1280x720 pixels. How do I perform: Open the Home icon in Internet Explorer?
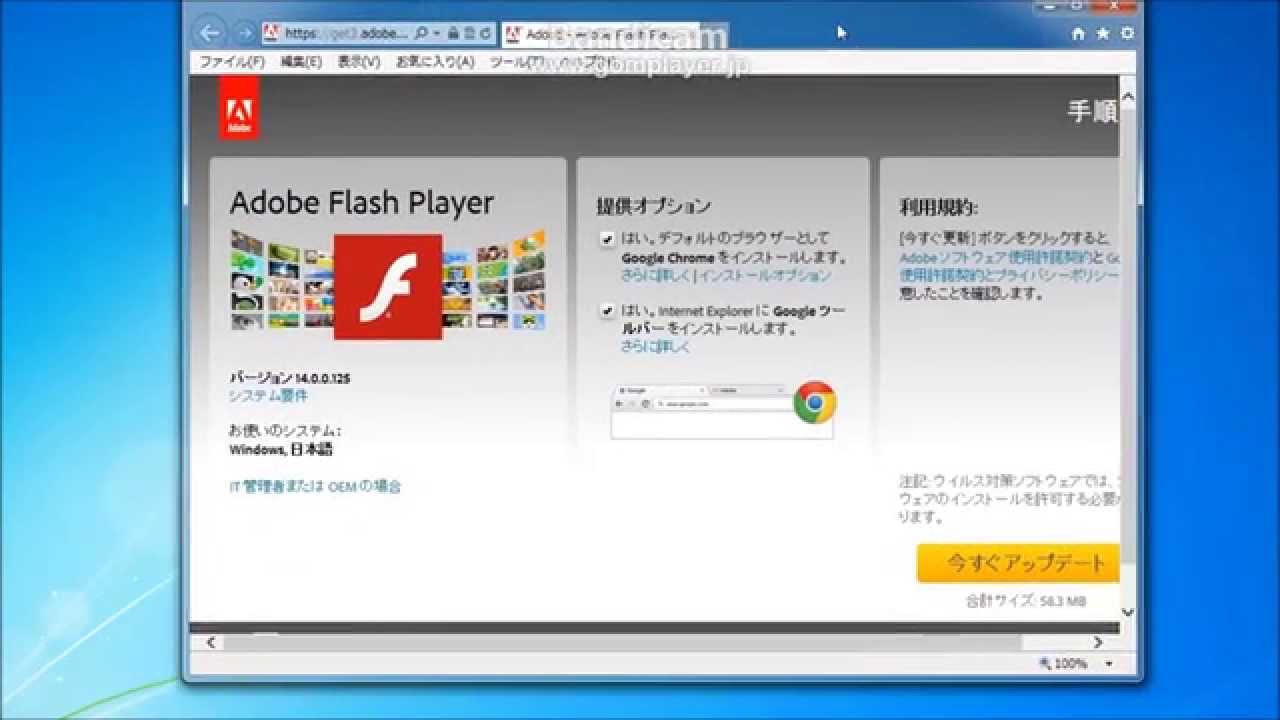1078,33
